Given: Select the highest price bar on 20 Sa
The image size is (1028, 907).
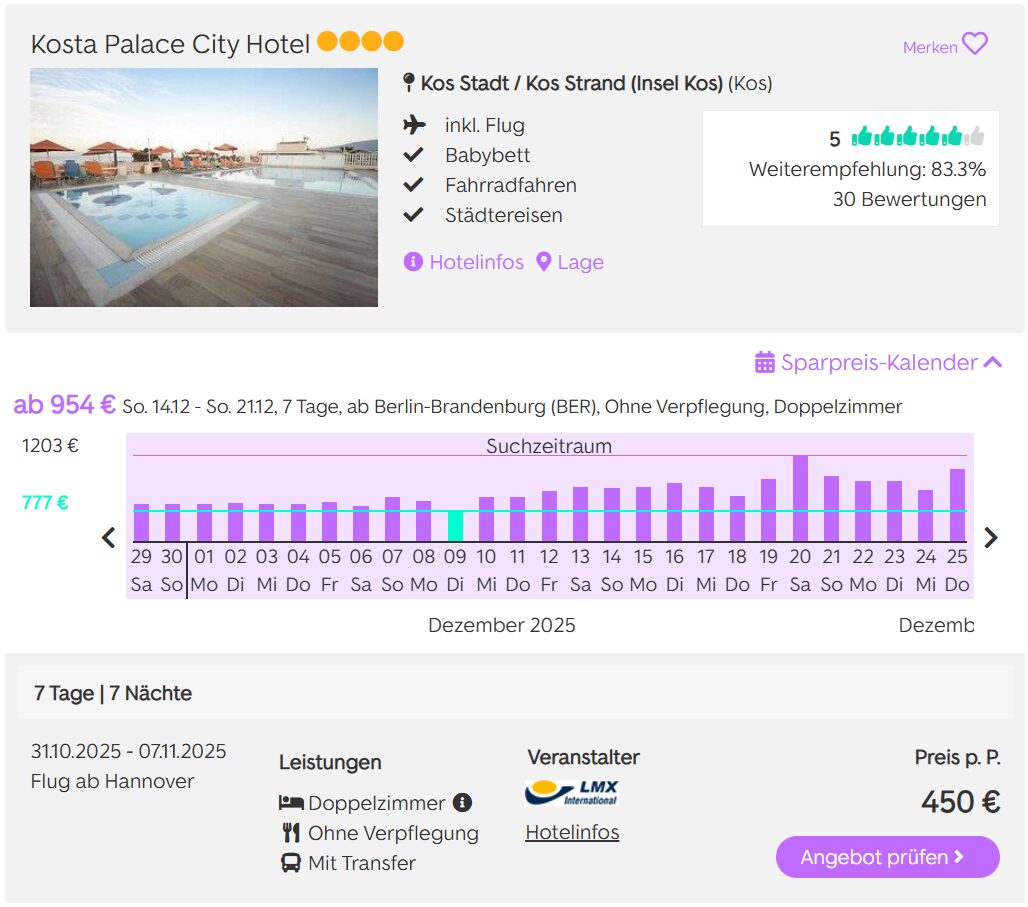Looking at the screenshot, I should (x=800, y=499).
